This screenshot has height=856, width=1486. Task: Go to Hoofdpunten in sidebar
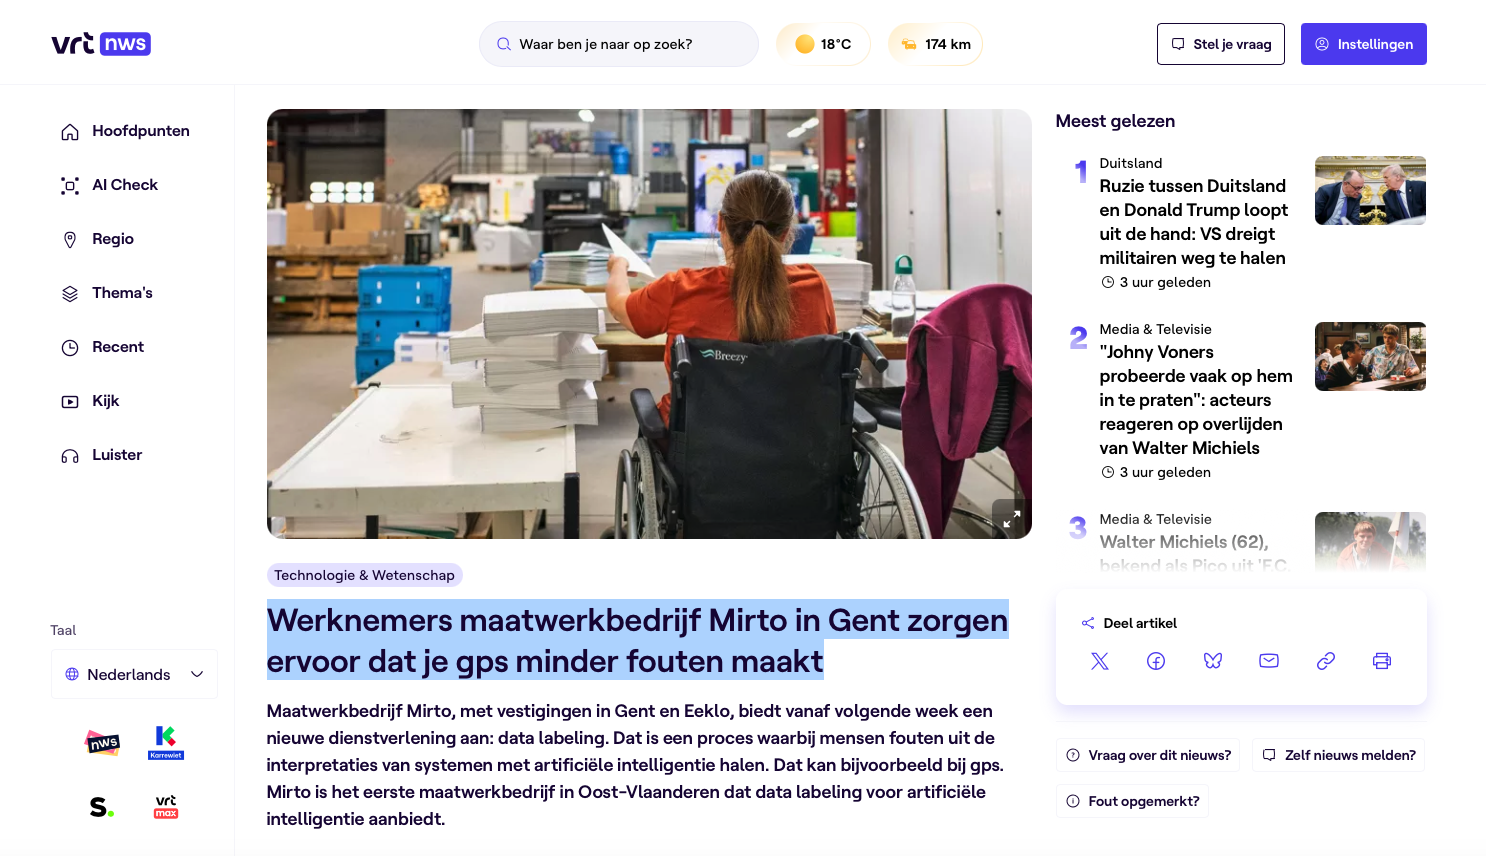tap(125, 131)
